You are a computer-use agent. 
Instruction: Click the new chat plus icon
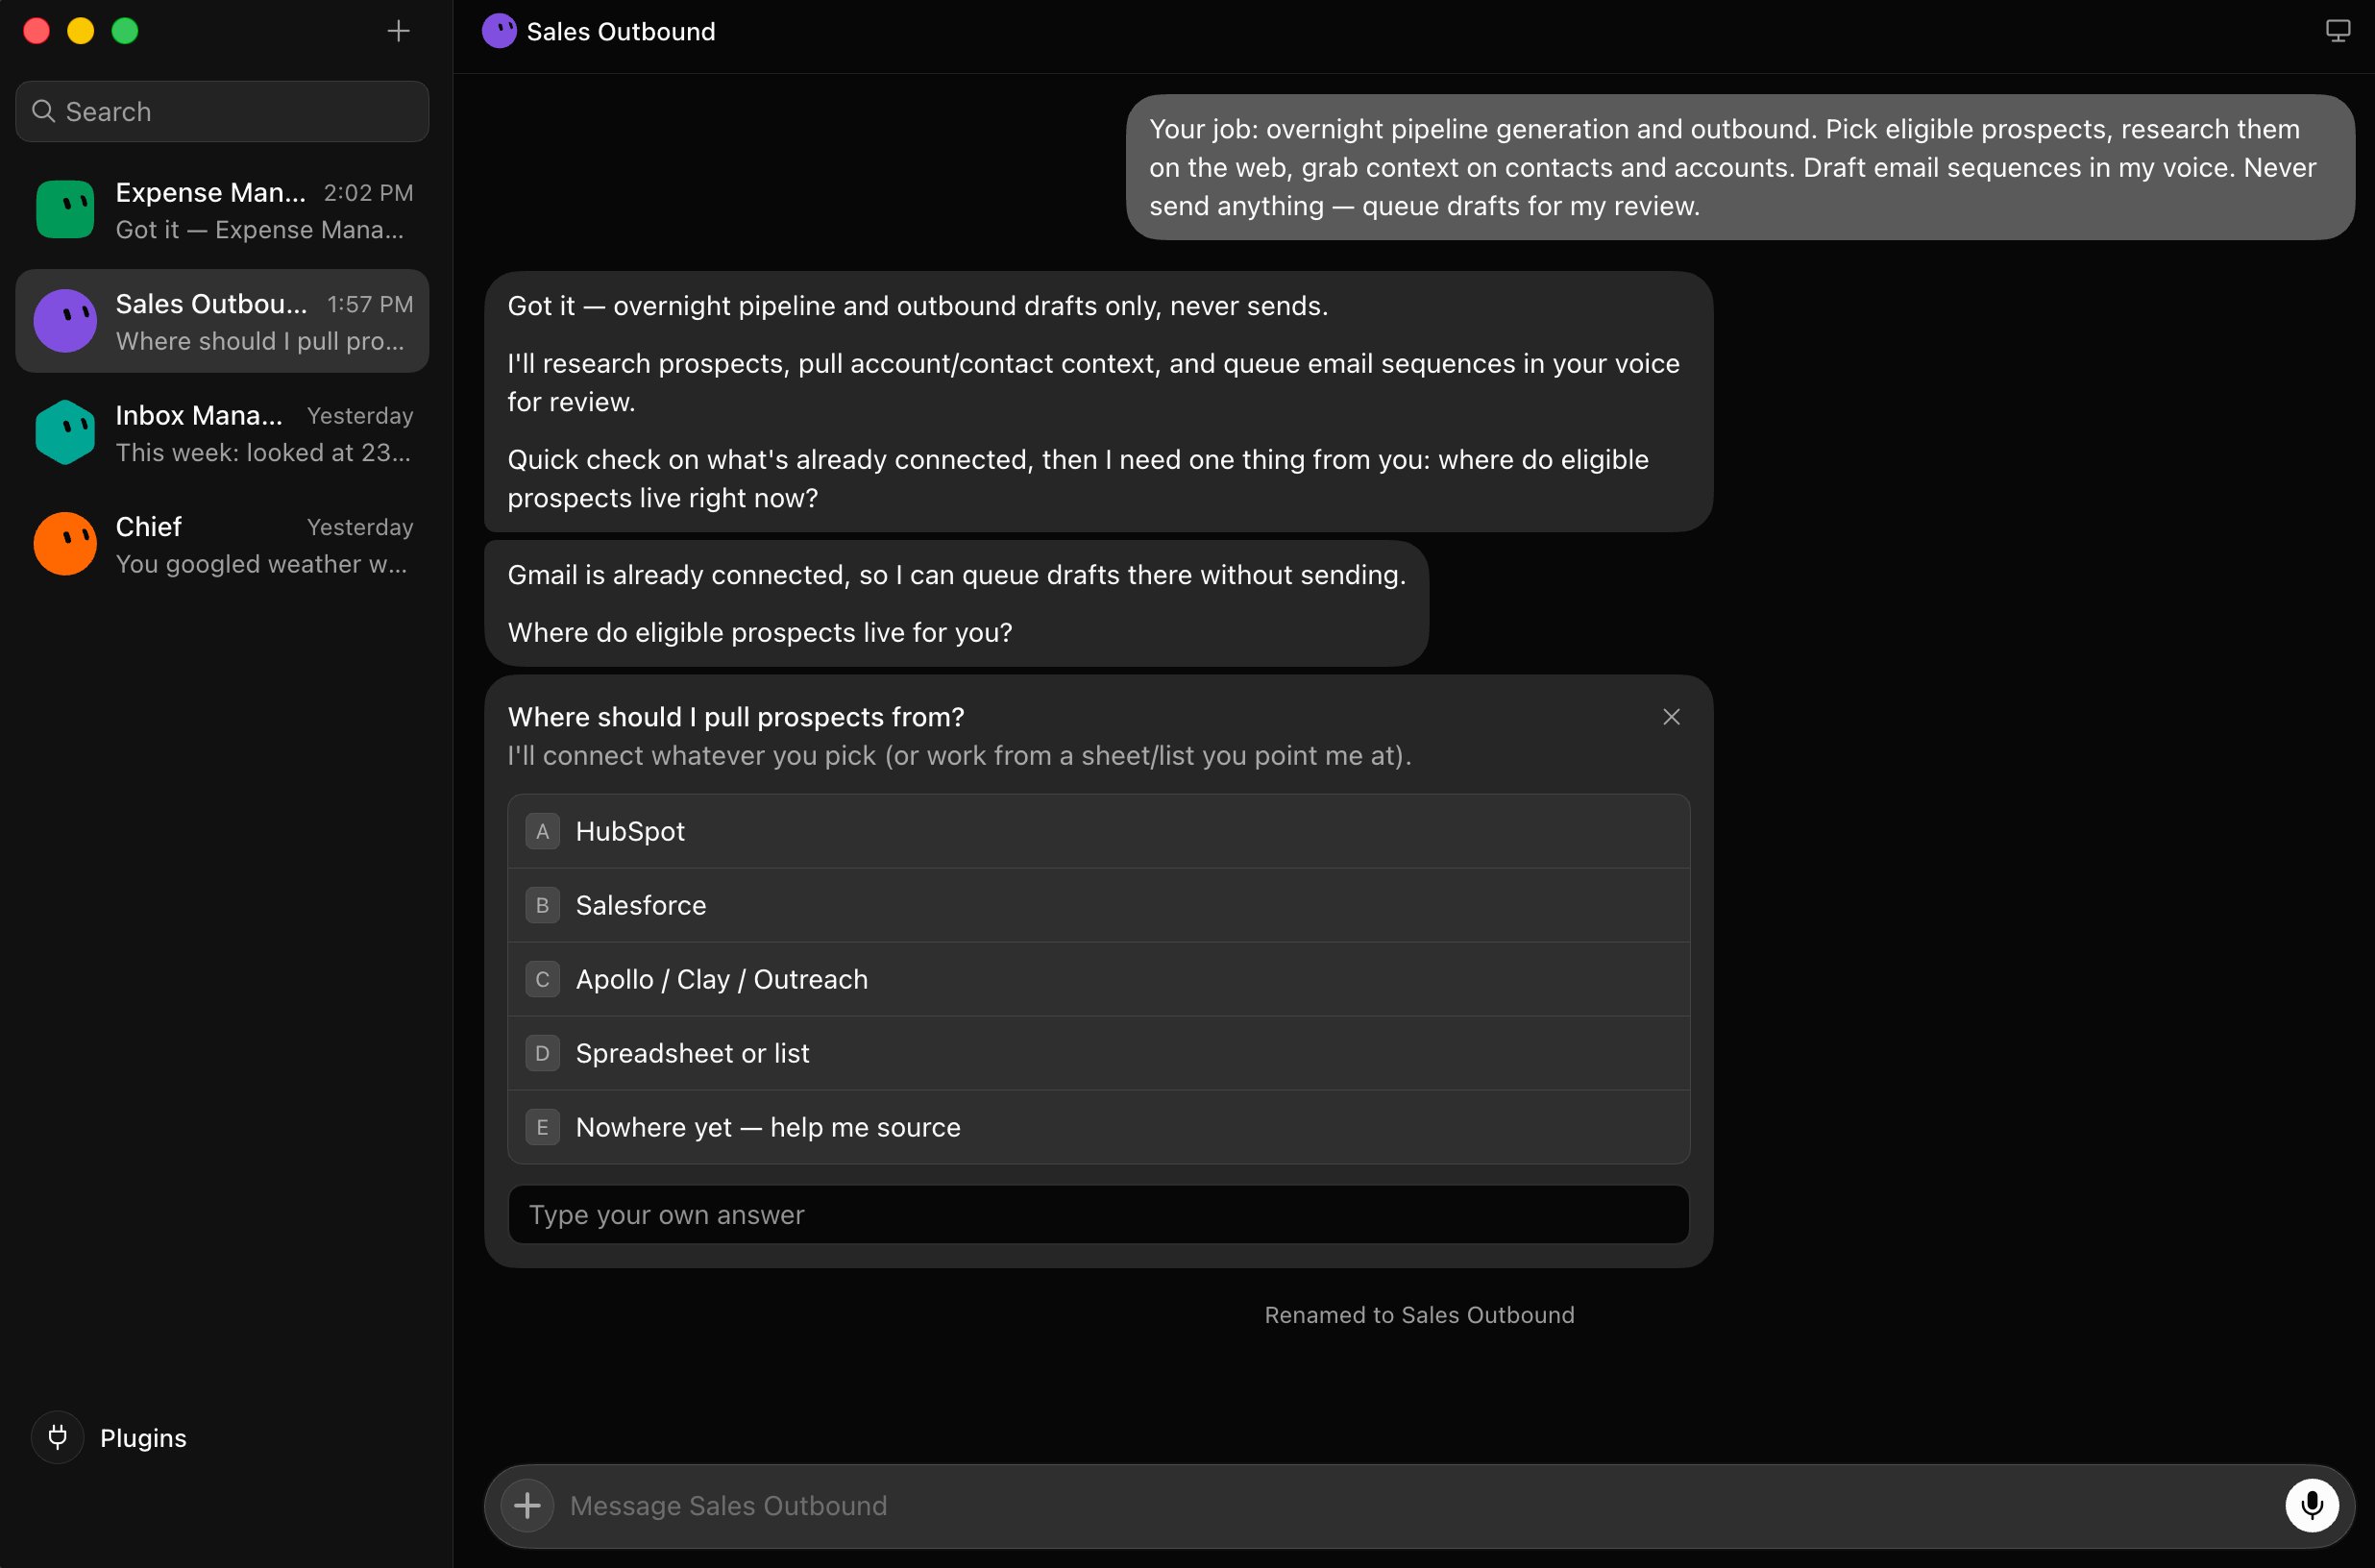[x=398, y=31]
